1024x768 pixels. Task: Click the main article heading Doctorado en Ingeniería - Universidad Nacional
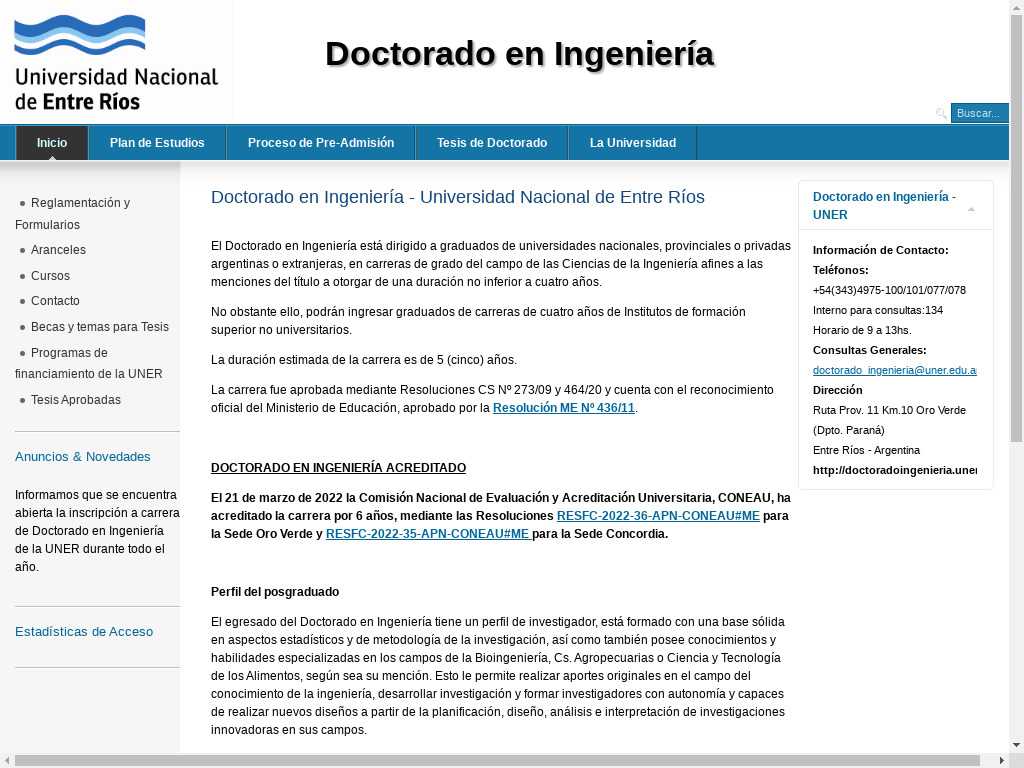pos(458,197)
